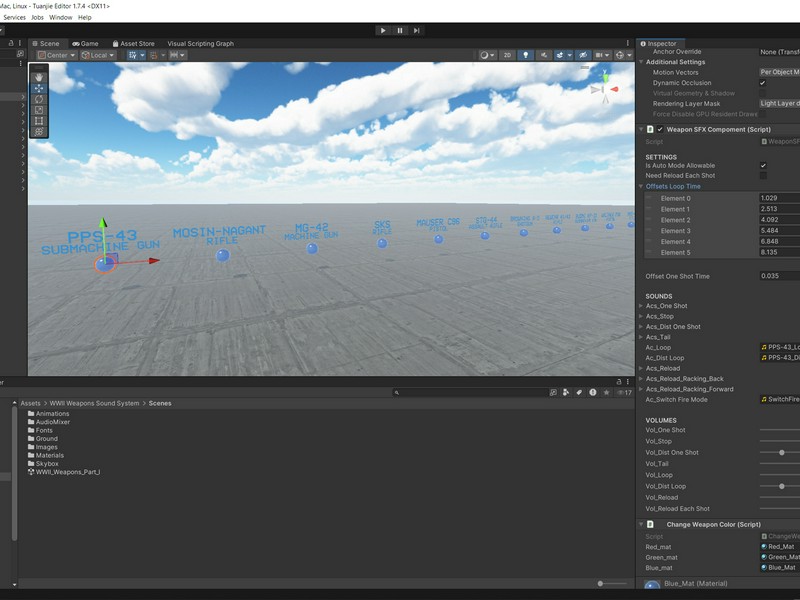Open the Jobs menu
The image size is (800, 600).
point(37,17)
